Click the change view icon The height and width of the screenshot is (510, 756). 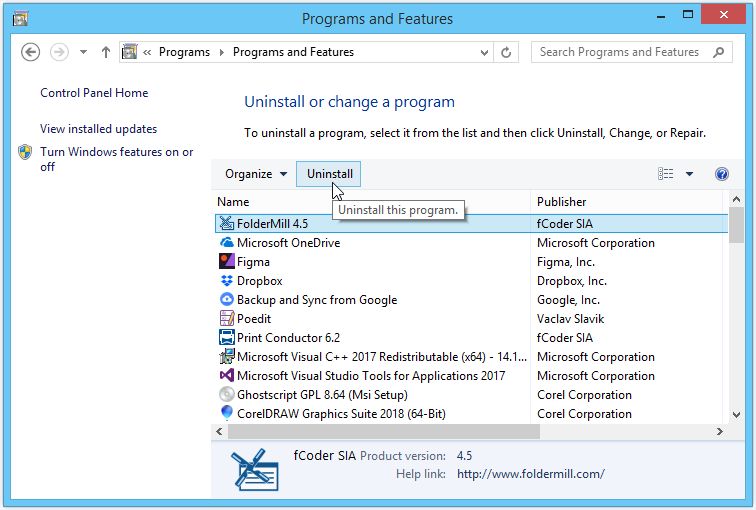(x=665, y=174)
